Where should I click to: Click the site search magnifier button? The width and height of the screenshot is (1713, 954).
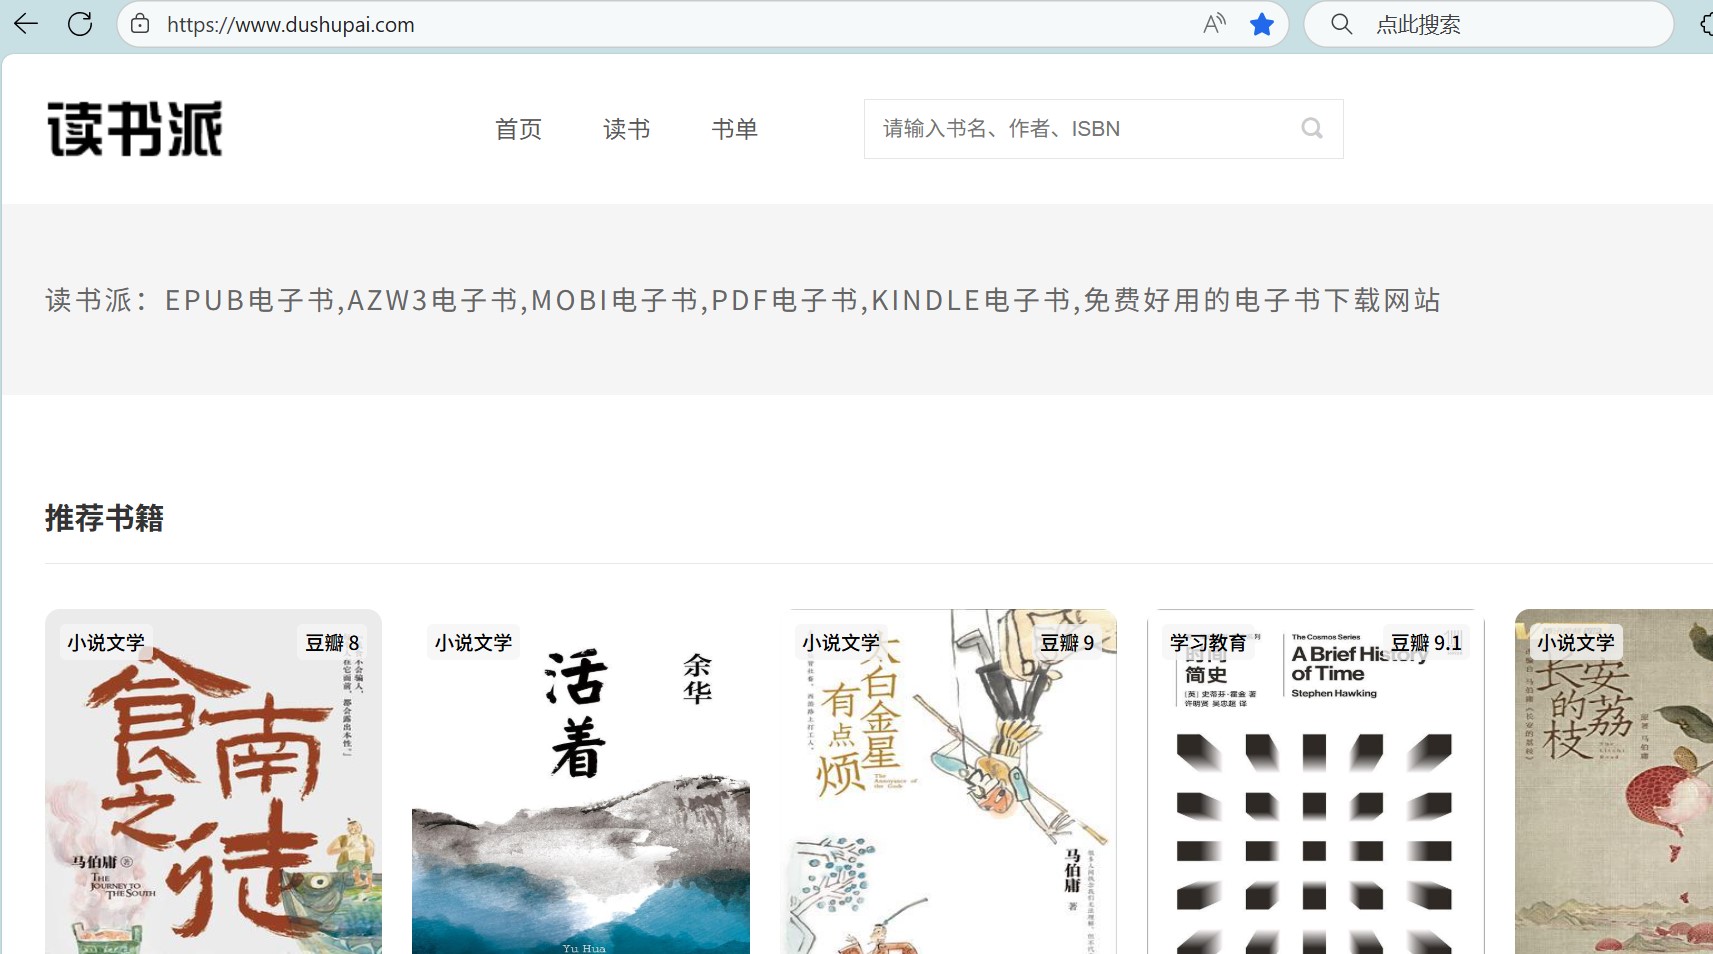click(x=1312, y=128)
